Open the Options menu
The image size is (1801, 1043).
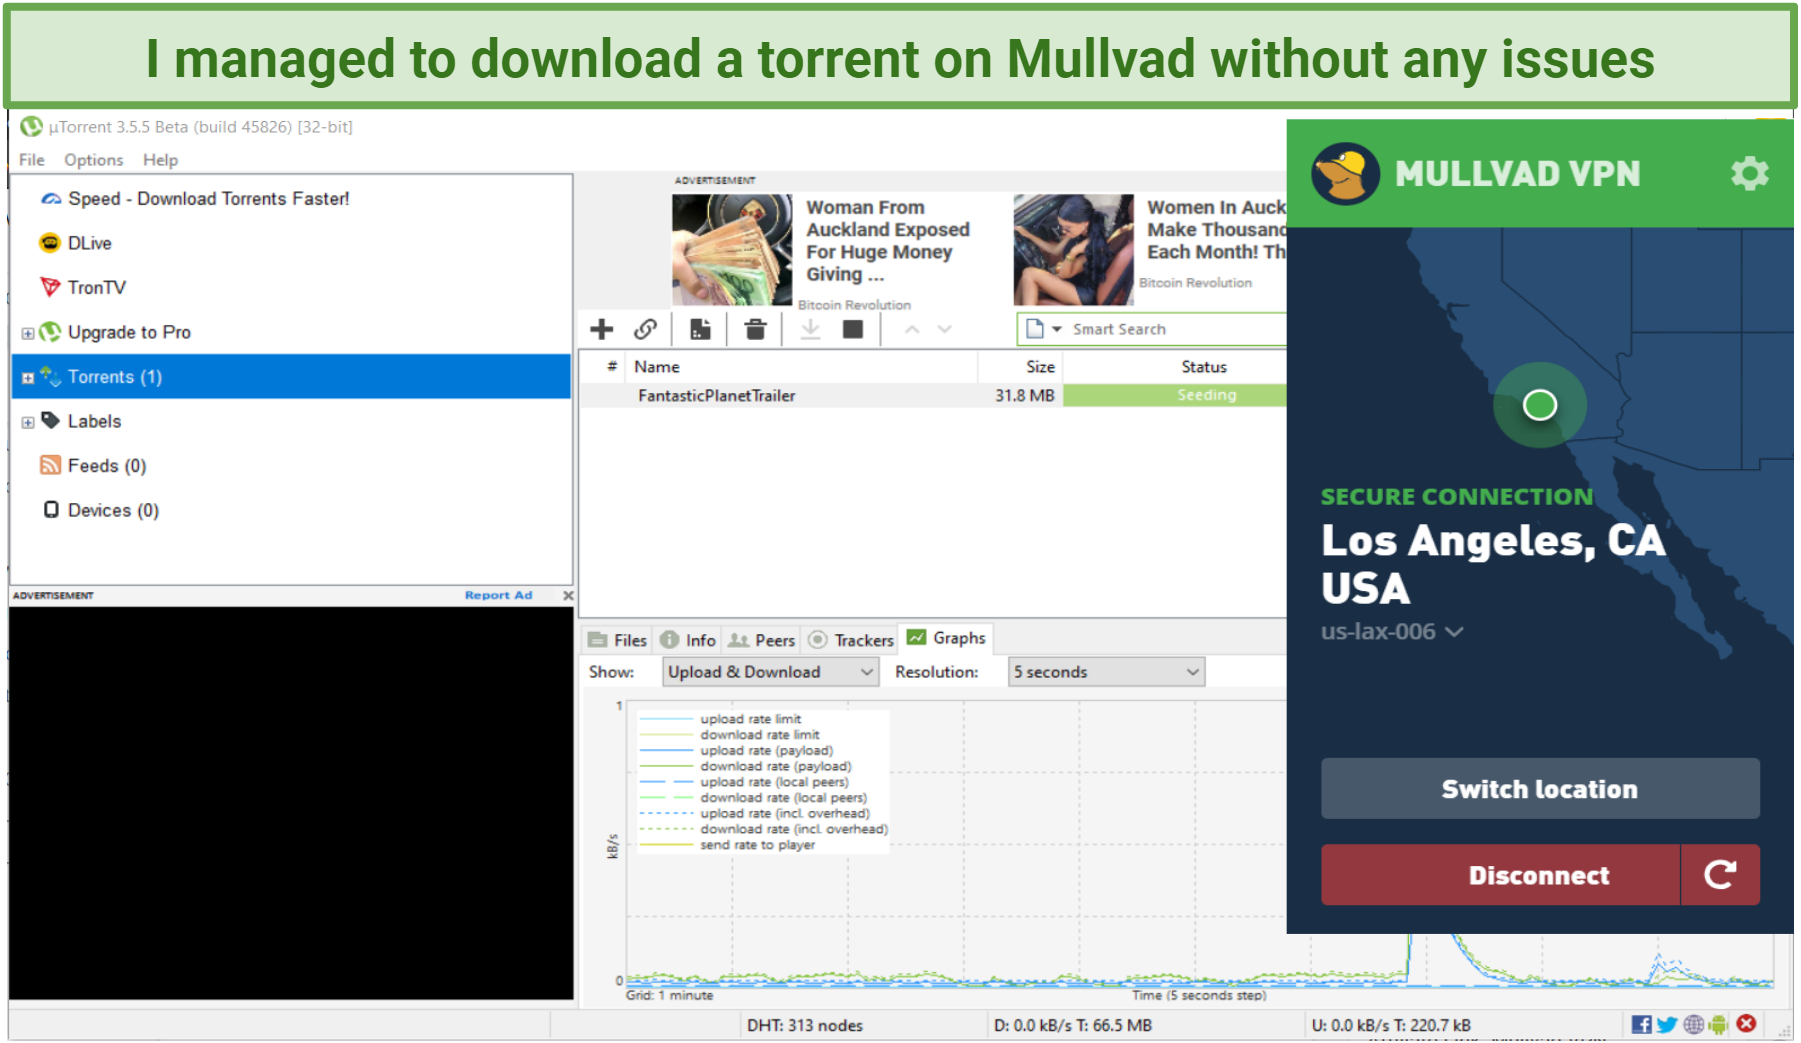(x=92, y=159)
